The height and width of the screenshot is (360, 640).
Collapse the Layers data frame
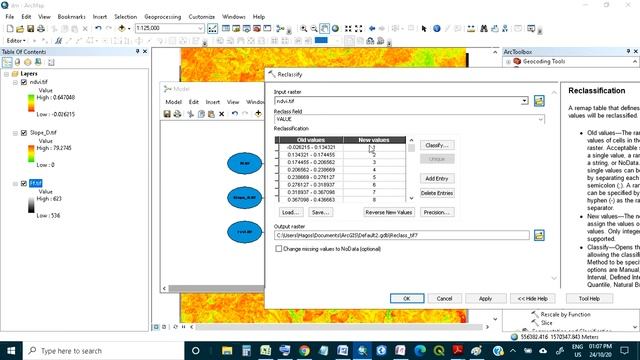click(x=7, y=74)
